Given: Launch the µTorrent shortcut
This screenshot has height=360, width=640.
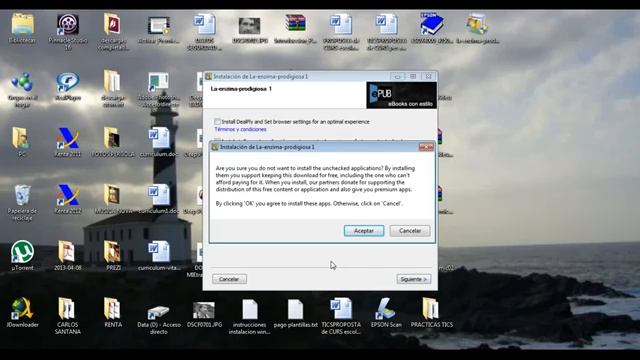Looking at the screenshot, I should click(22, 256).
